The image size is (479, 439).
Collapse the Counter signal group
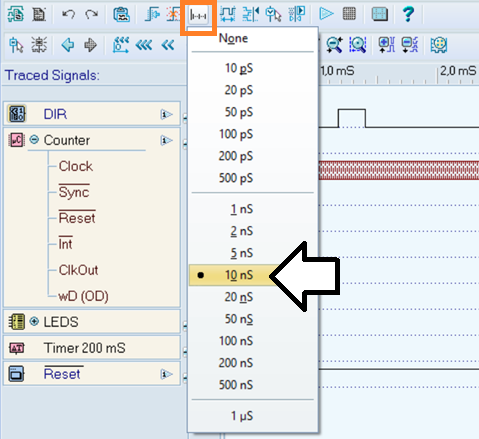[x=34, y=140]
